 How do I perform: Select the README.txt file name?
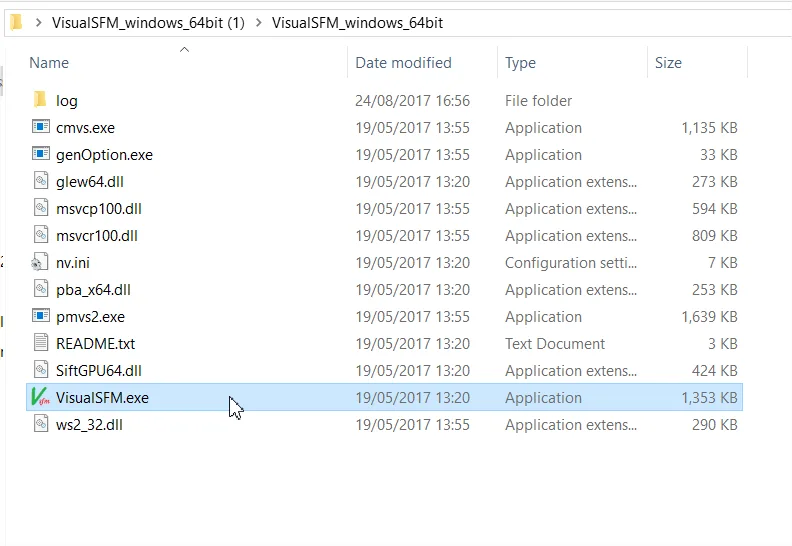coord(95,344)
